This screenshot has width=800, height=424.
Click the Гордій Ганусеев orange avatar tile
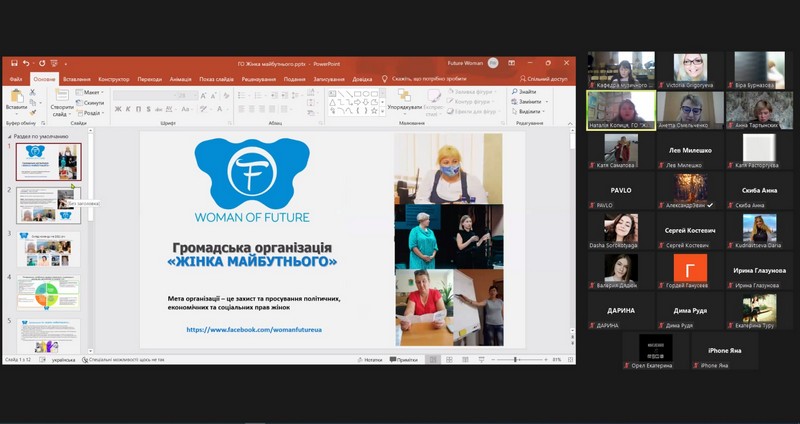(690, 270)
